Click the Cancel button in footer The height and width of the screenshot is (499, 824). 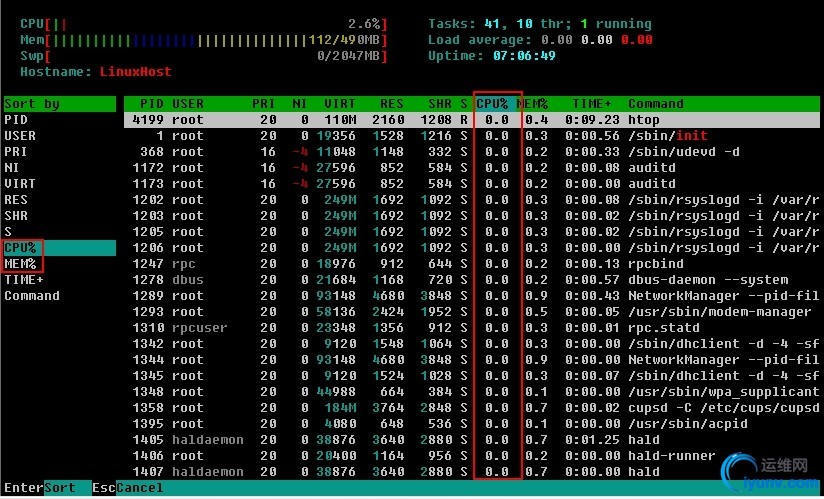pyautogui.click(x=139, y=488)
